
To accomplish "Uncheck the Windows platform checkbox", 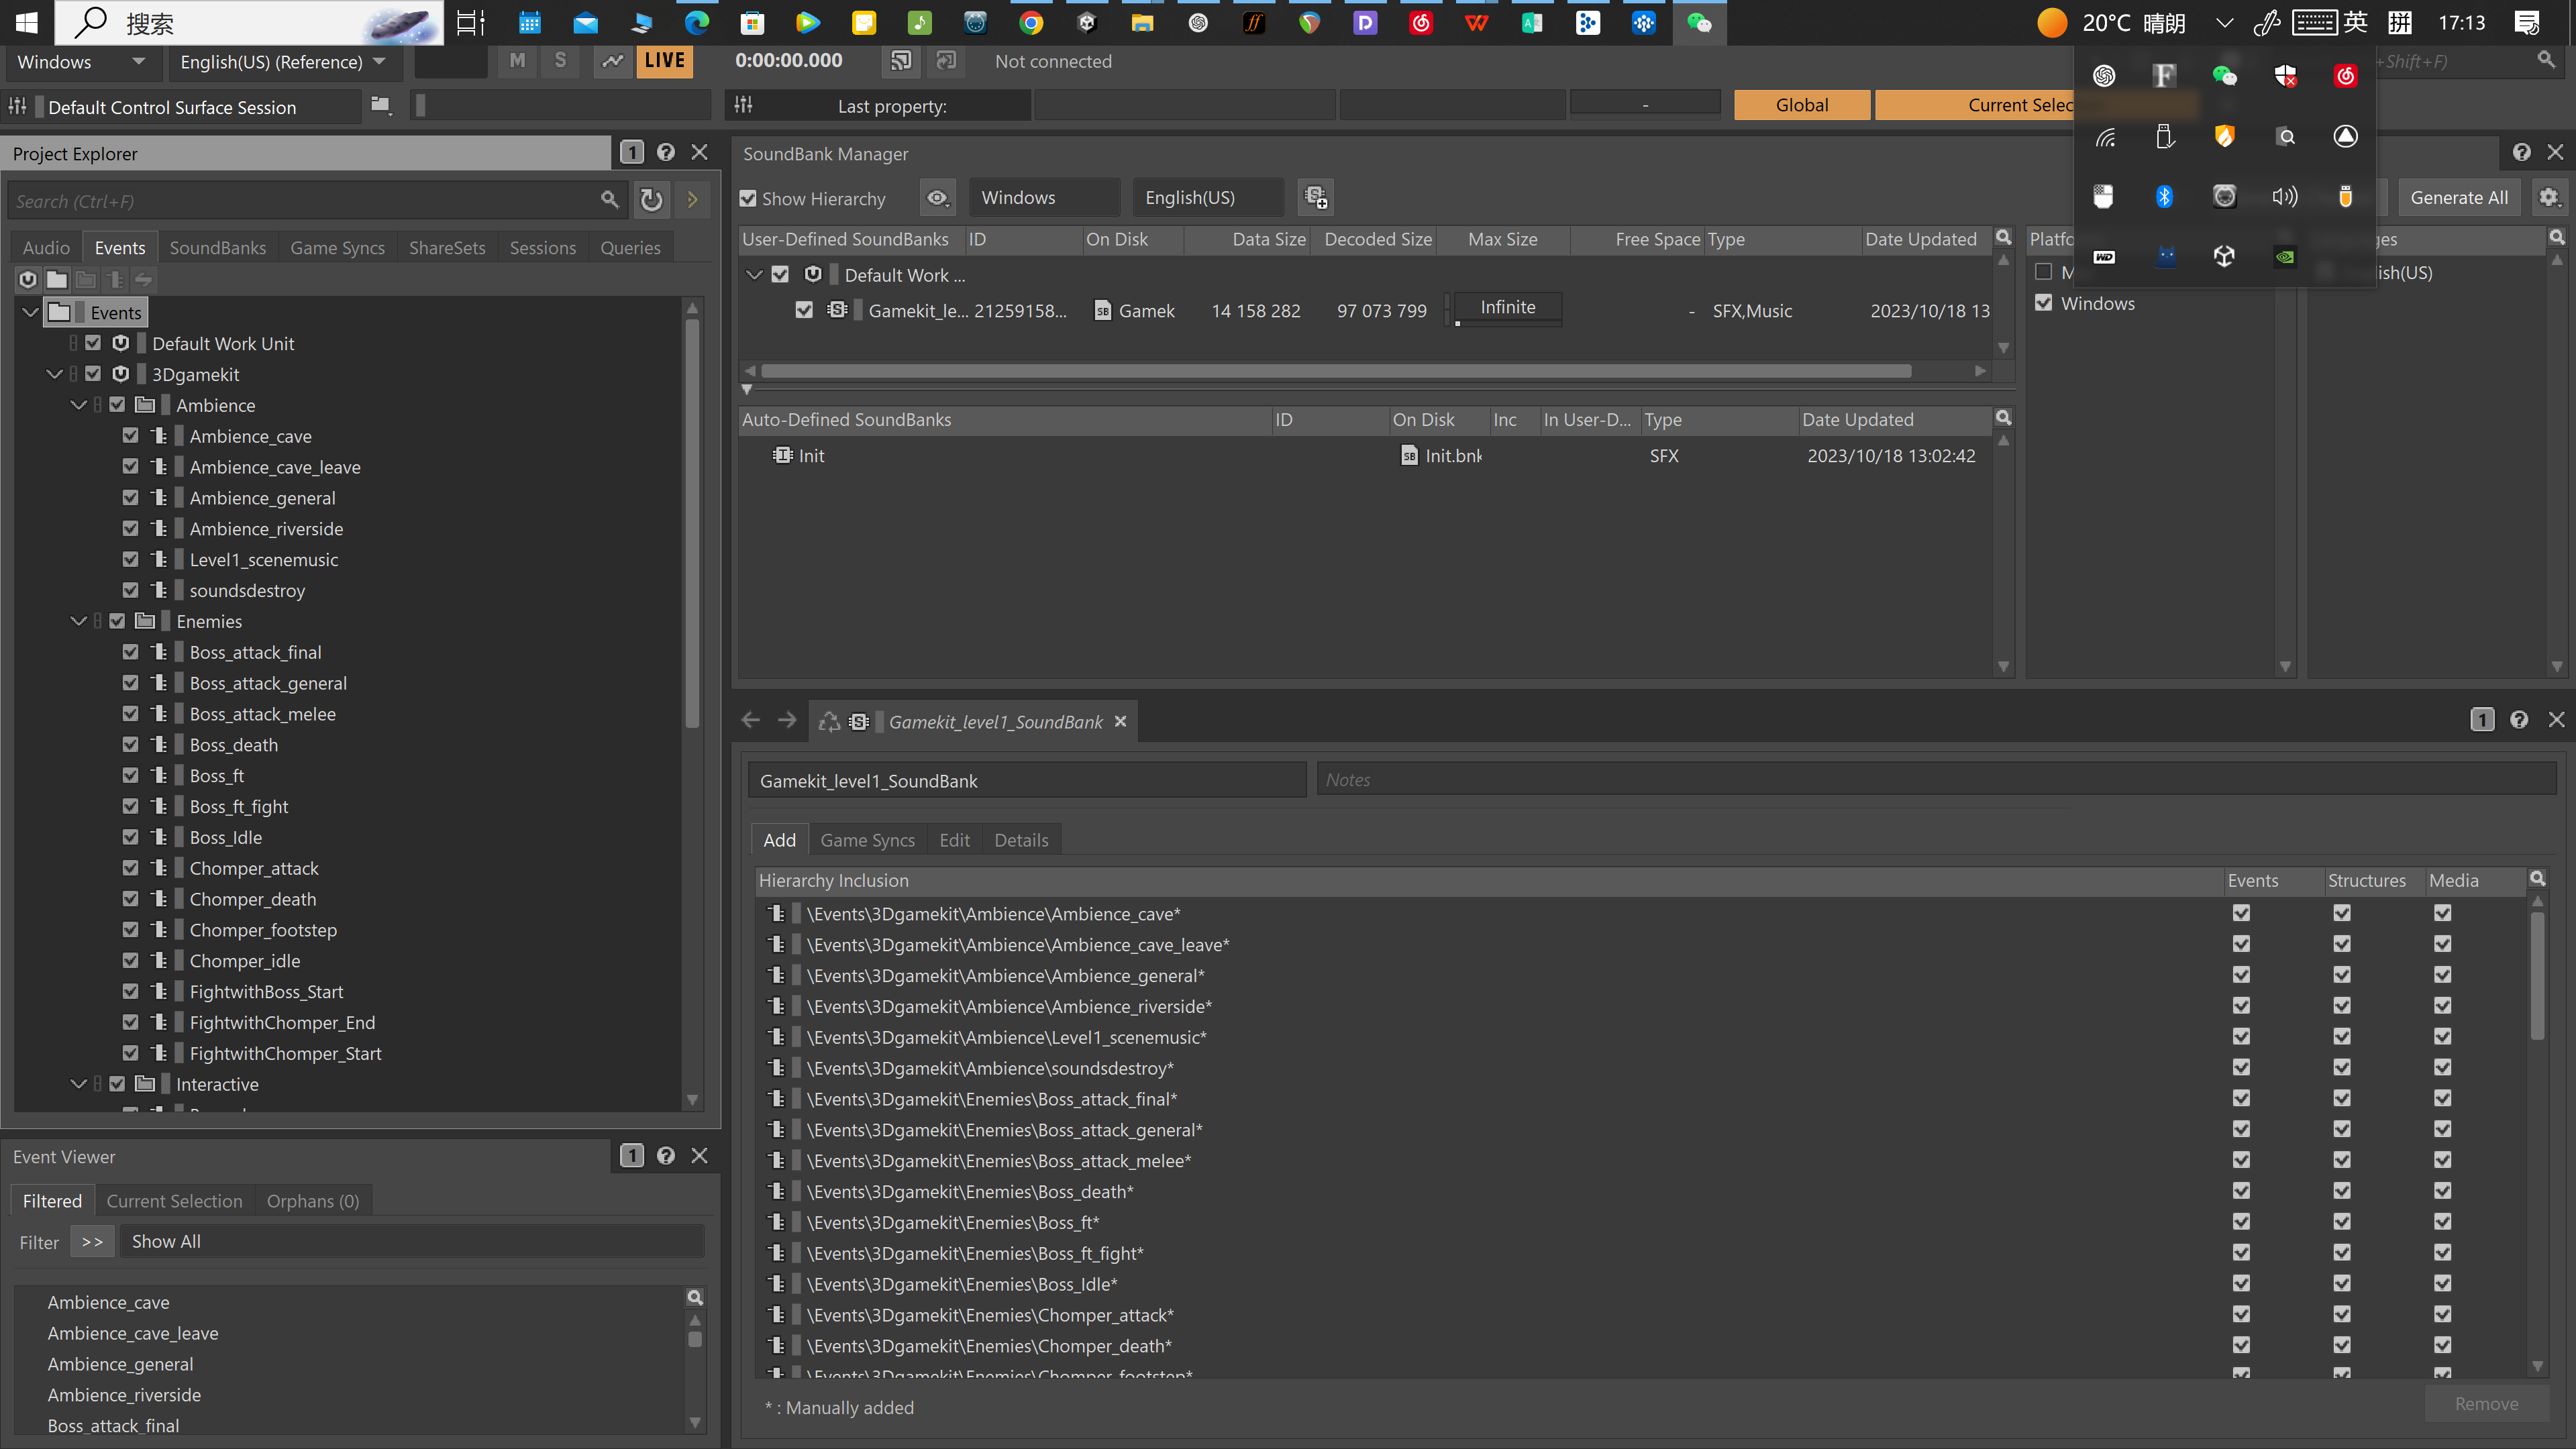I will pos(2043,303).
